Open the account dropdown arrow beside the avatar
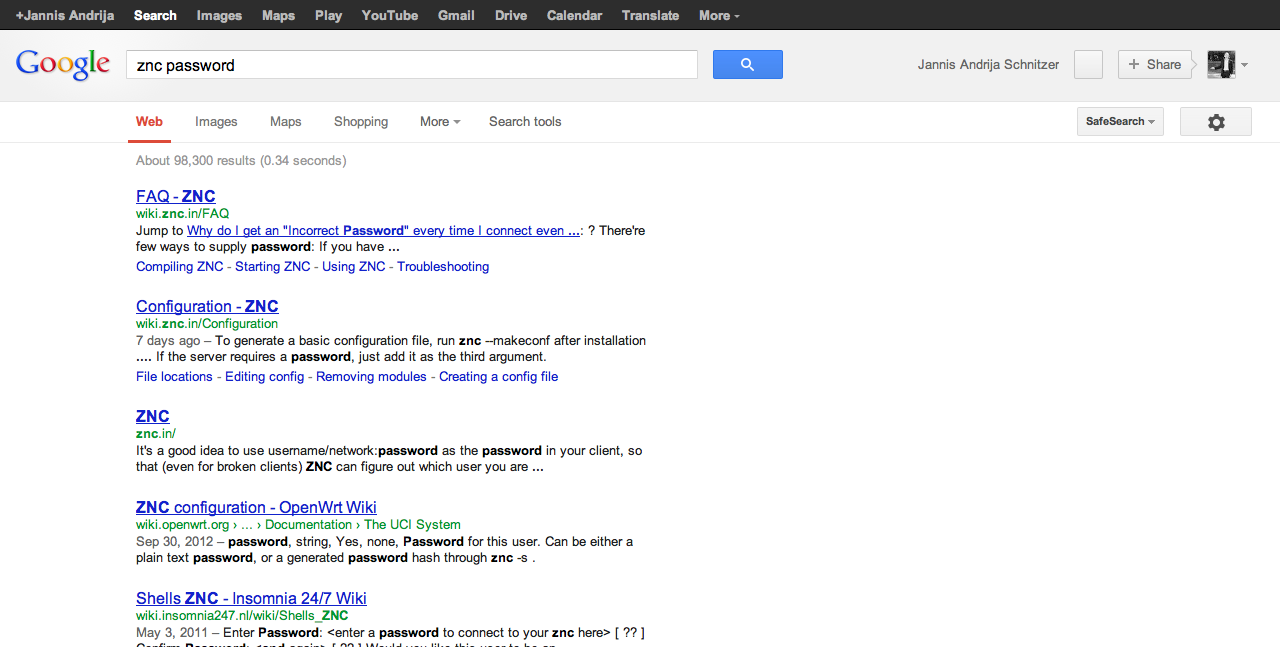Image resolution: width=1280 pixels, height=647 pixels. (x=1244, y=65)
